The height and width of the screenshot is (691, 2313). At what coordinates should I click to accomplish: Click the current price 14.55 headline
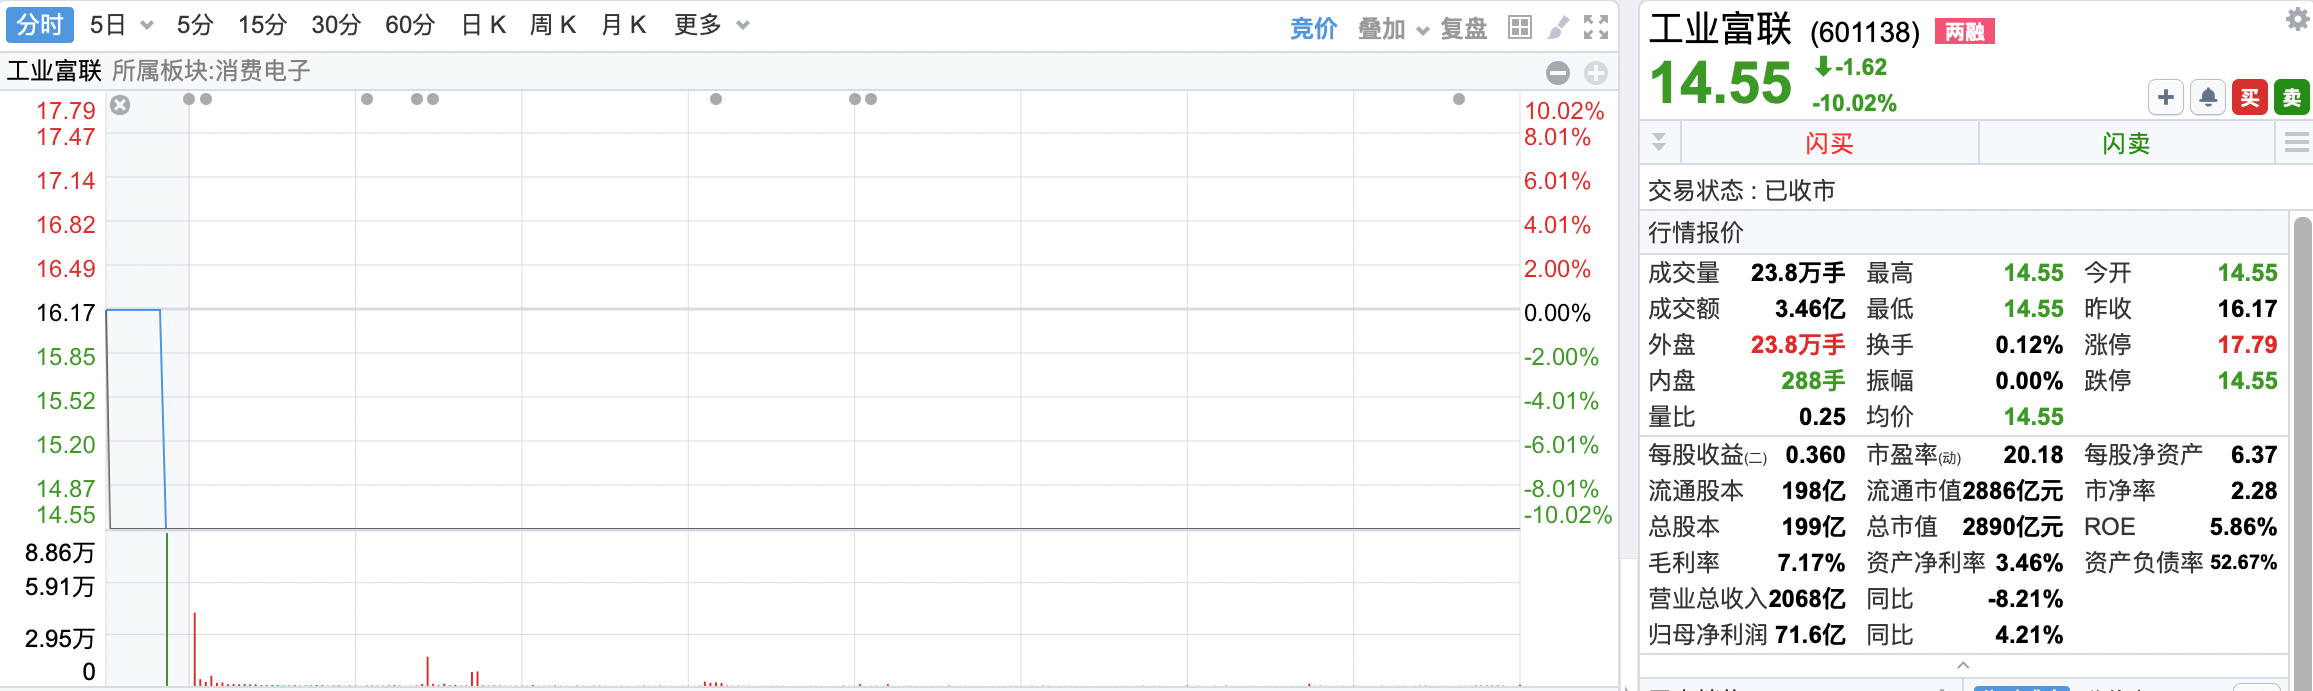point(1721,83)
